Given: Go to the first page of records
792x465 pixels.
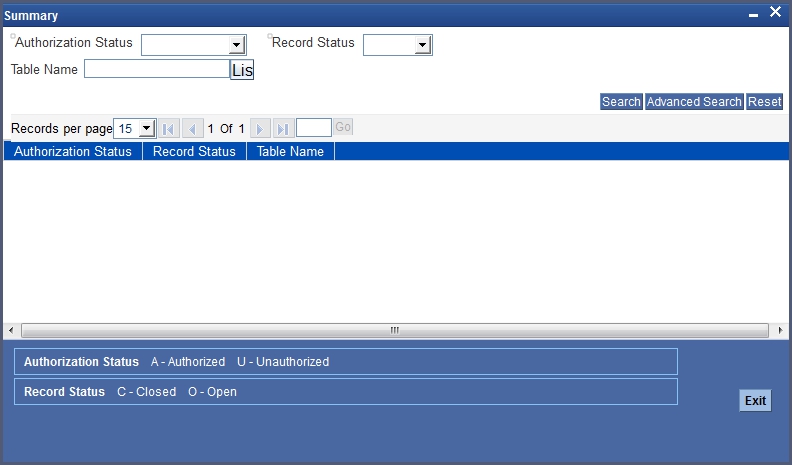Looking at the screenshot, I should coord(169,129).
